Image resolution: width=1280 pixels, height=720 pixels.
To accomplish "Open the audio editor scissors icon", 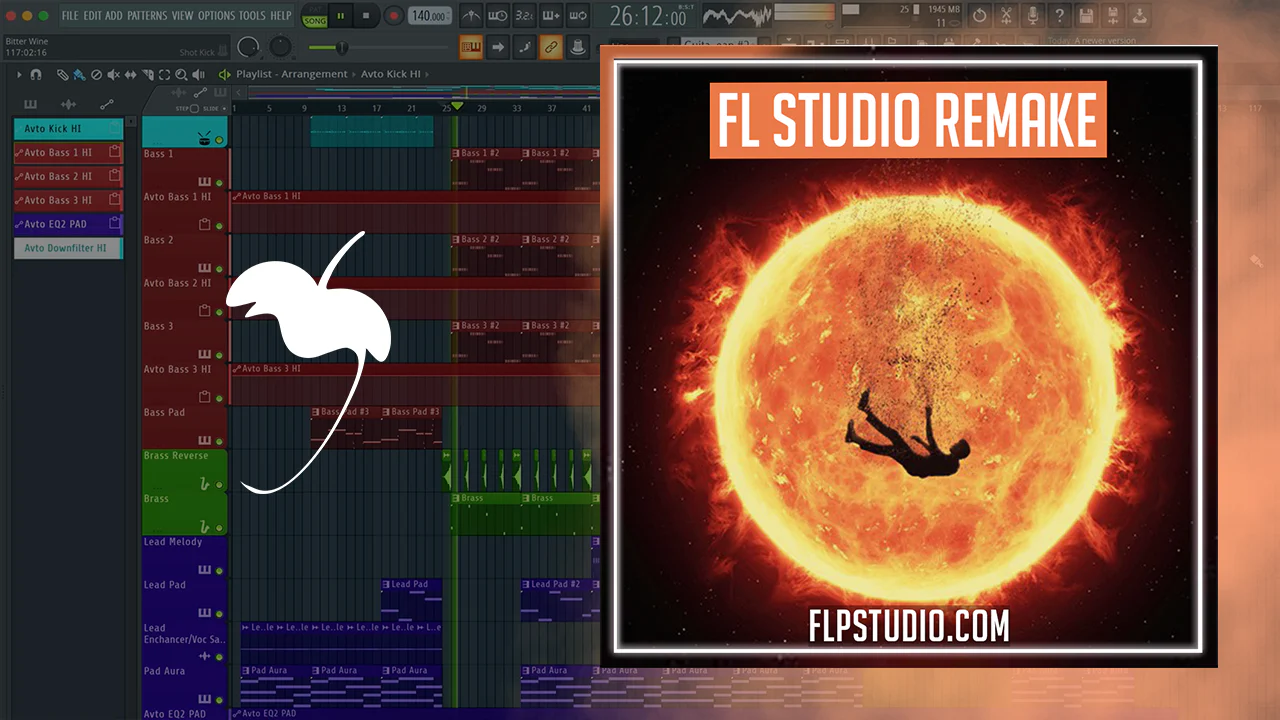I will click(1007, 16).
